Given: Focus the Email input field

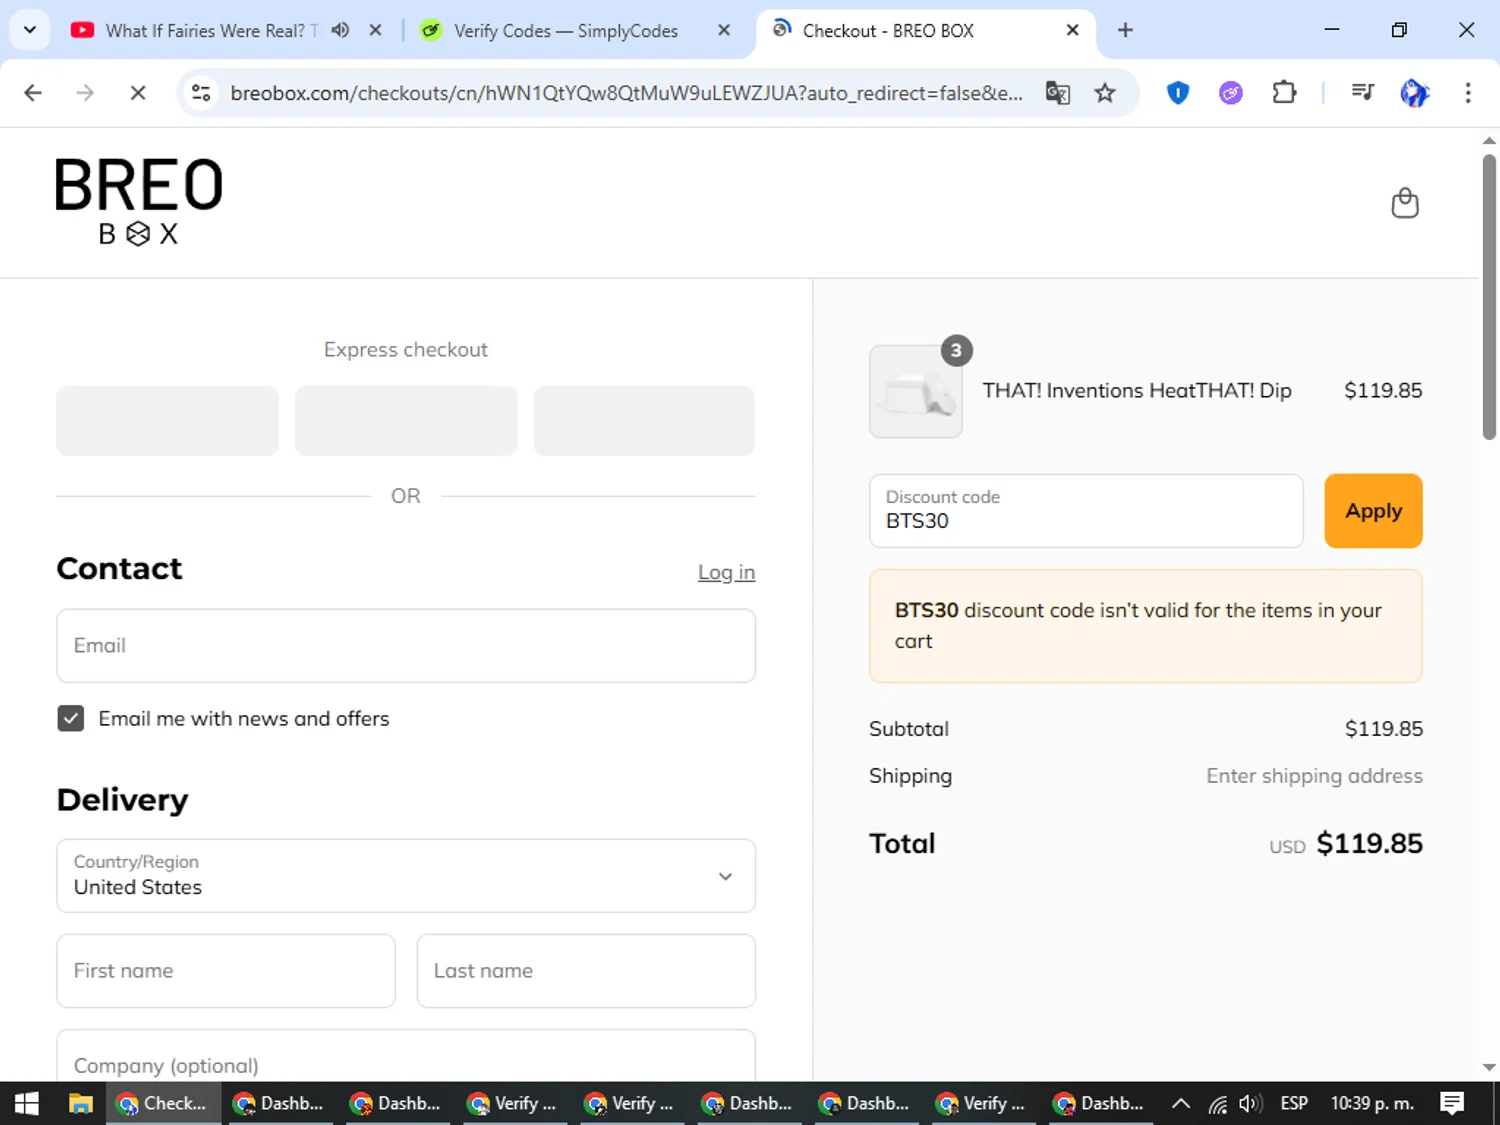Looking at the screenshot, I should coord(406,646).
